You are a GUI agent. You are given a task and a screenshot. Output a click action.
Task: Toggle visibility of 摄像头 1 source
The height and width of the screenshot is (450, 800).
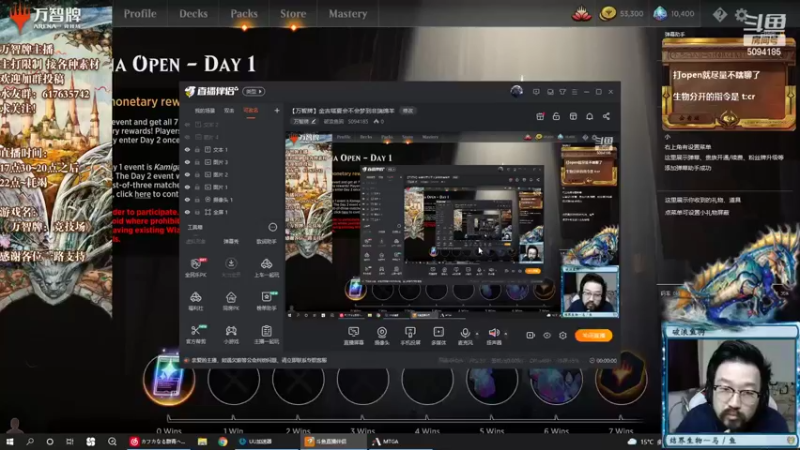click(x=187, y=199)
